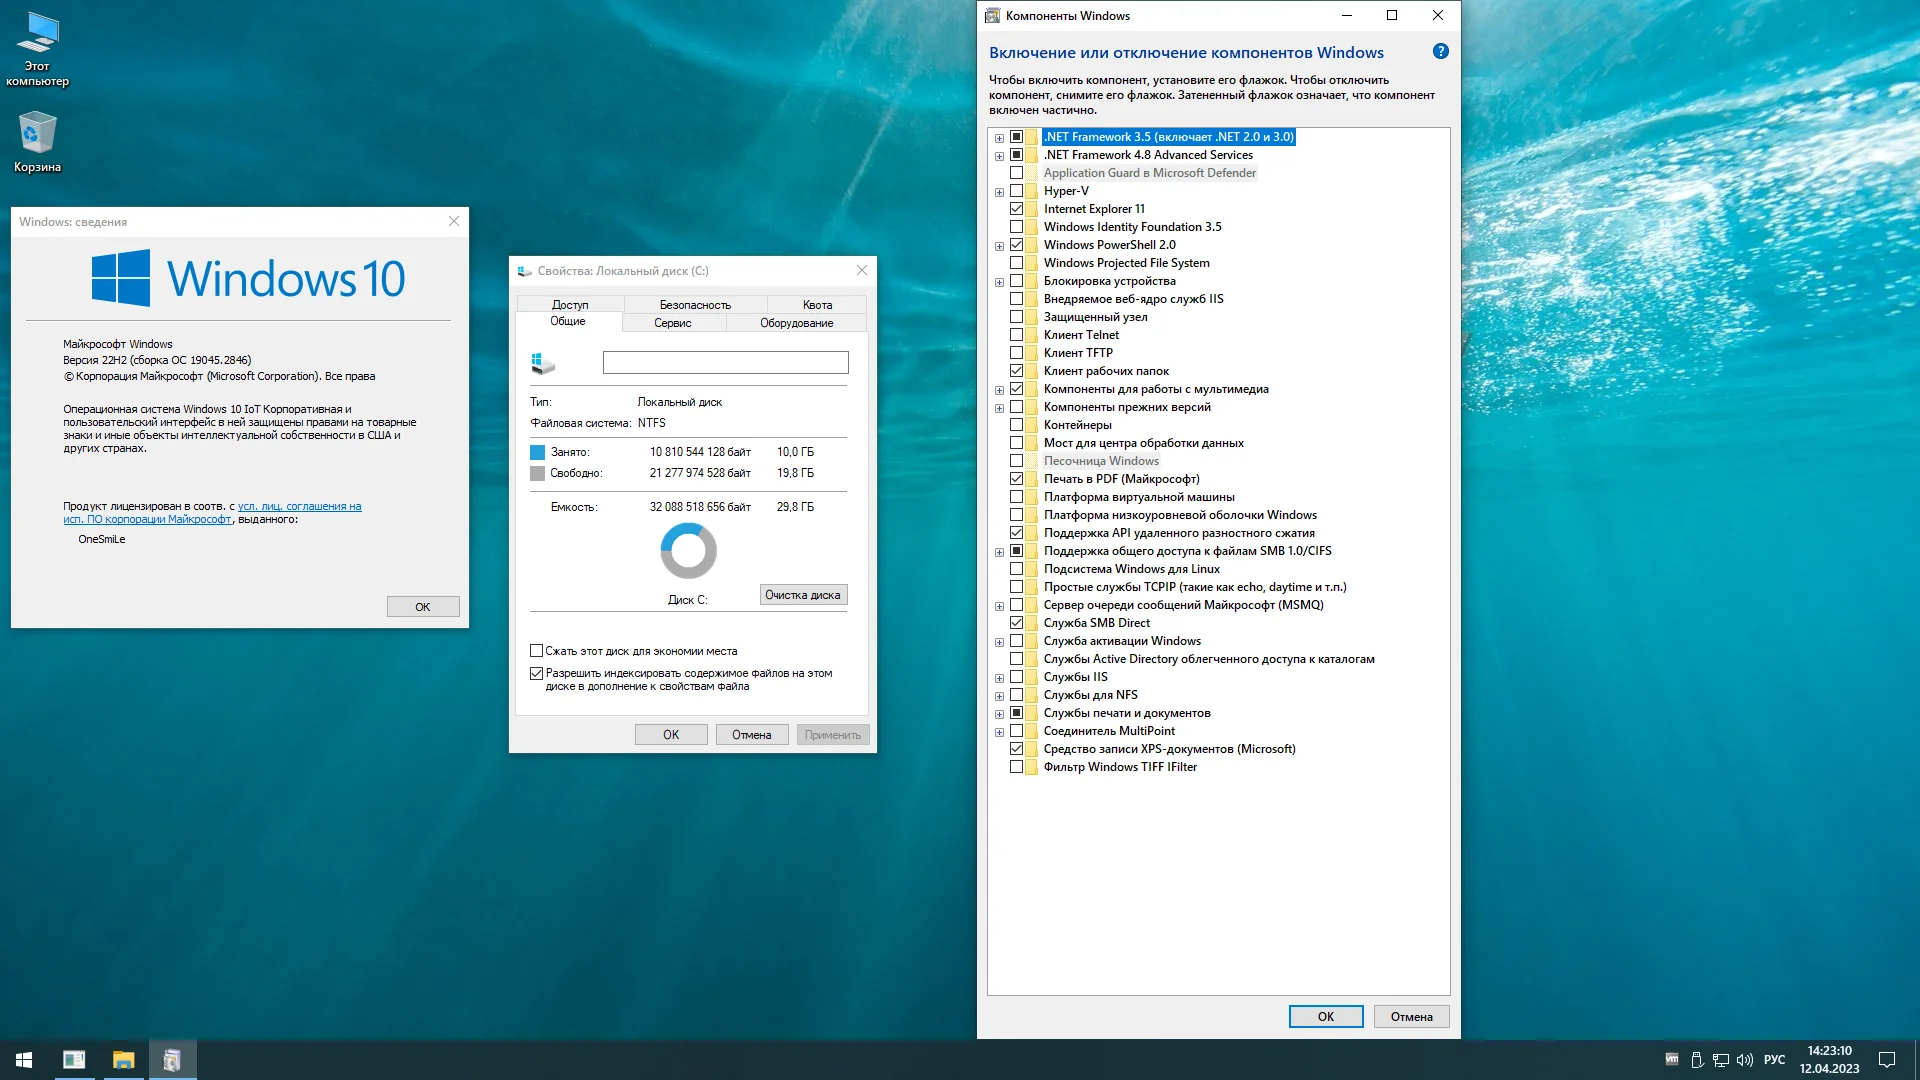Click the network icon in system tray
Viewport: 1920px width, 1080px height.
point(1721,1060)
